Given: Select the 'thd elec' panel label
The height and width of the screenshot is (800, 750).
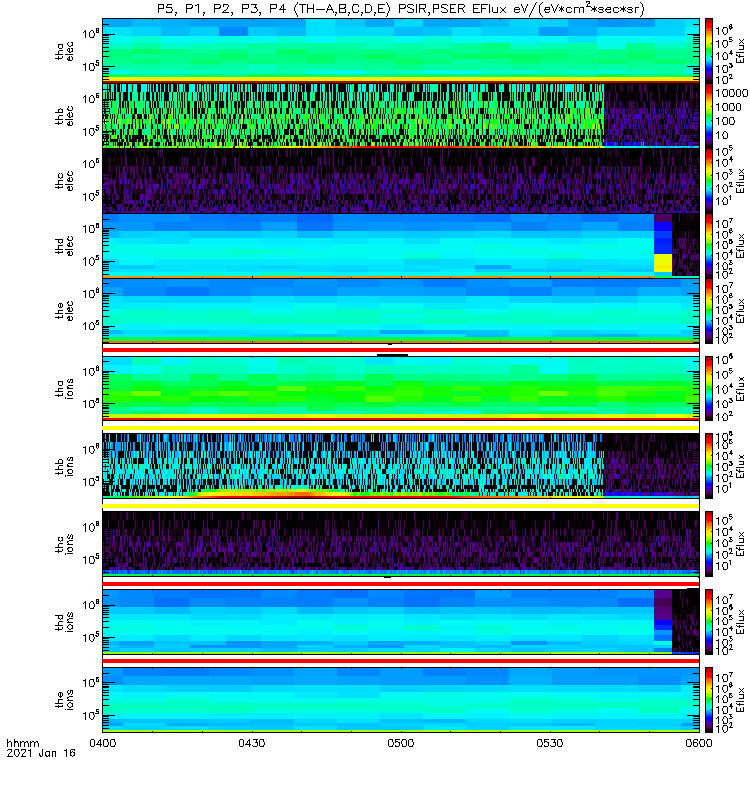Looking at the screenshot, I should point(64,245).
